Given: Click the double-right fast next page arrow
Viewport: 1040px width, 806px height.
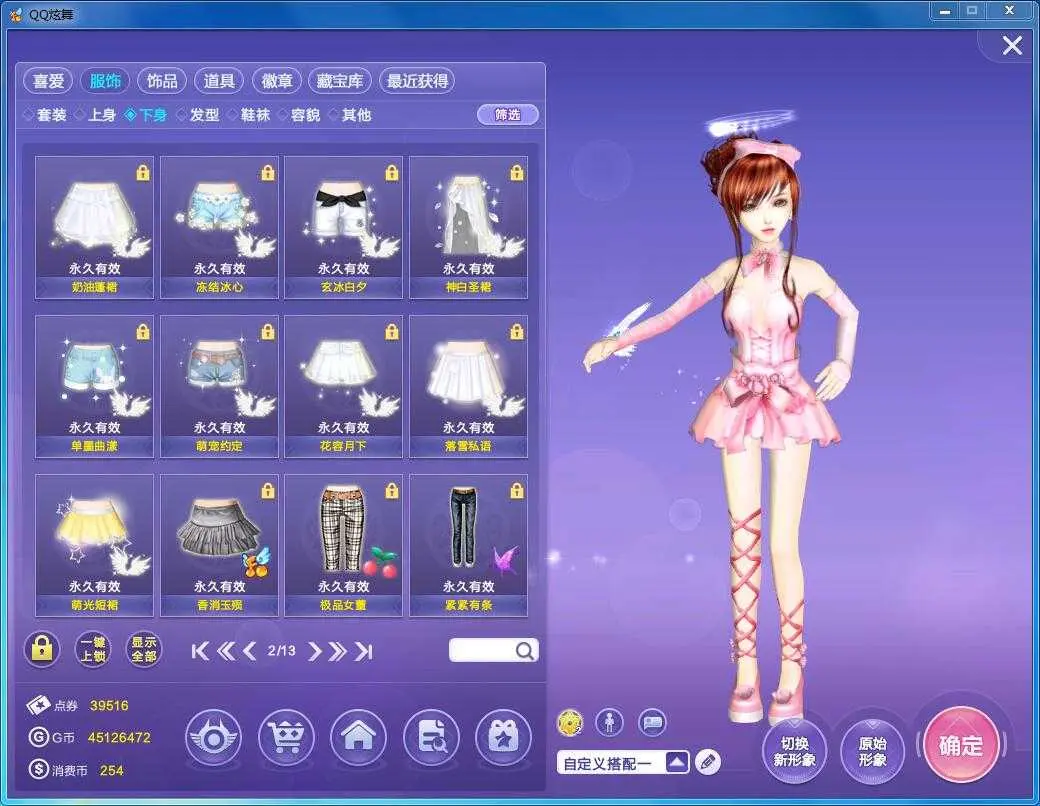Looking at the screenshot, I should [338, 651].
